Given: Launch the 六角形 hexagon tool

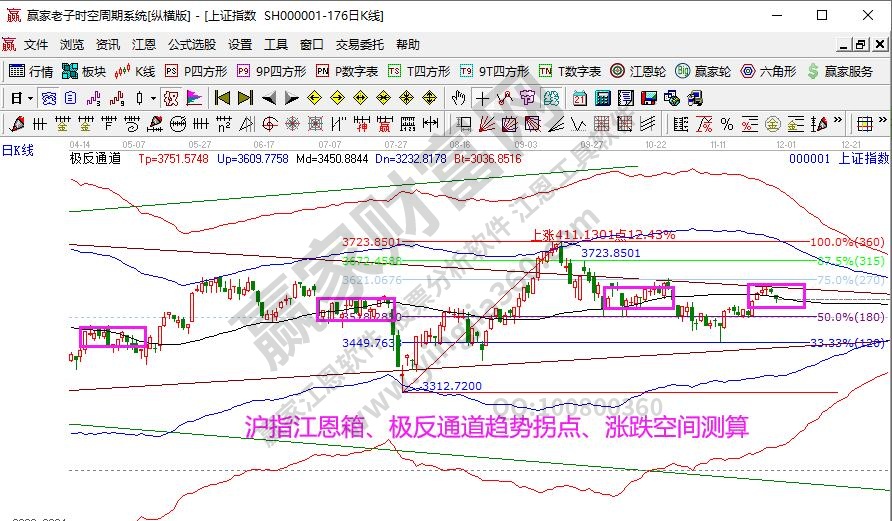Looking at the screenshot, I should [768, 71].
